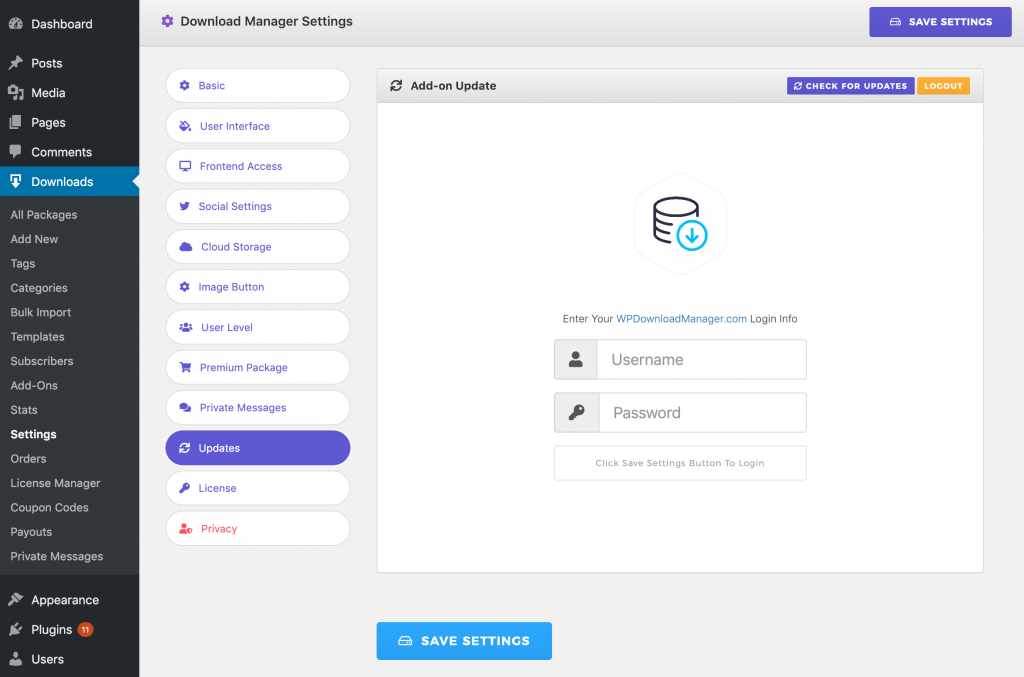Click the Add-on Update sync icon
1024x677 pixels.
(396, 86)
